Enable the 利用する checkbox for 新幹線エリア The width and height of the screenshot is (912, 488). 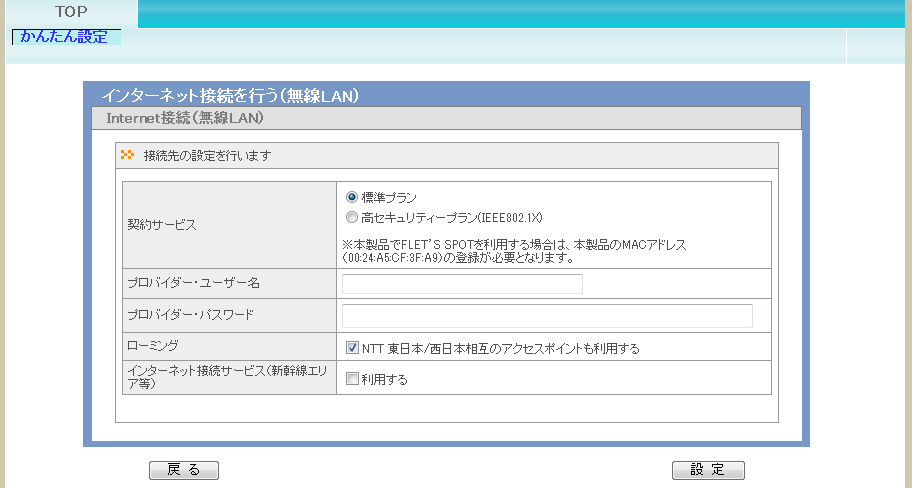click(x=352, y=379)
